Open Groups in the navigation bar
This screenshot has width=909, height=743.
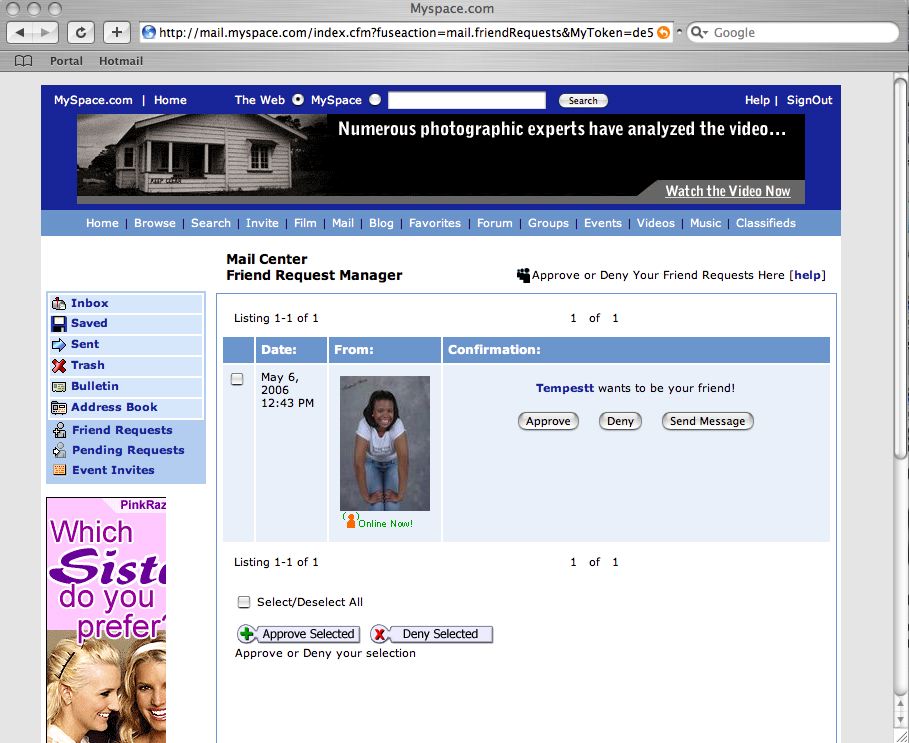tap(548, 223)
